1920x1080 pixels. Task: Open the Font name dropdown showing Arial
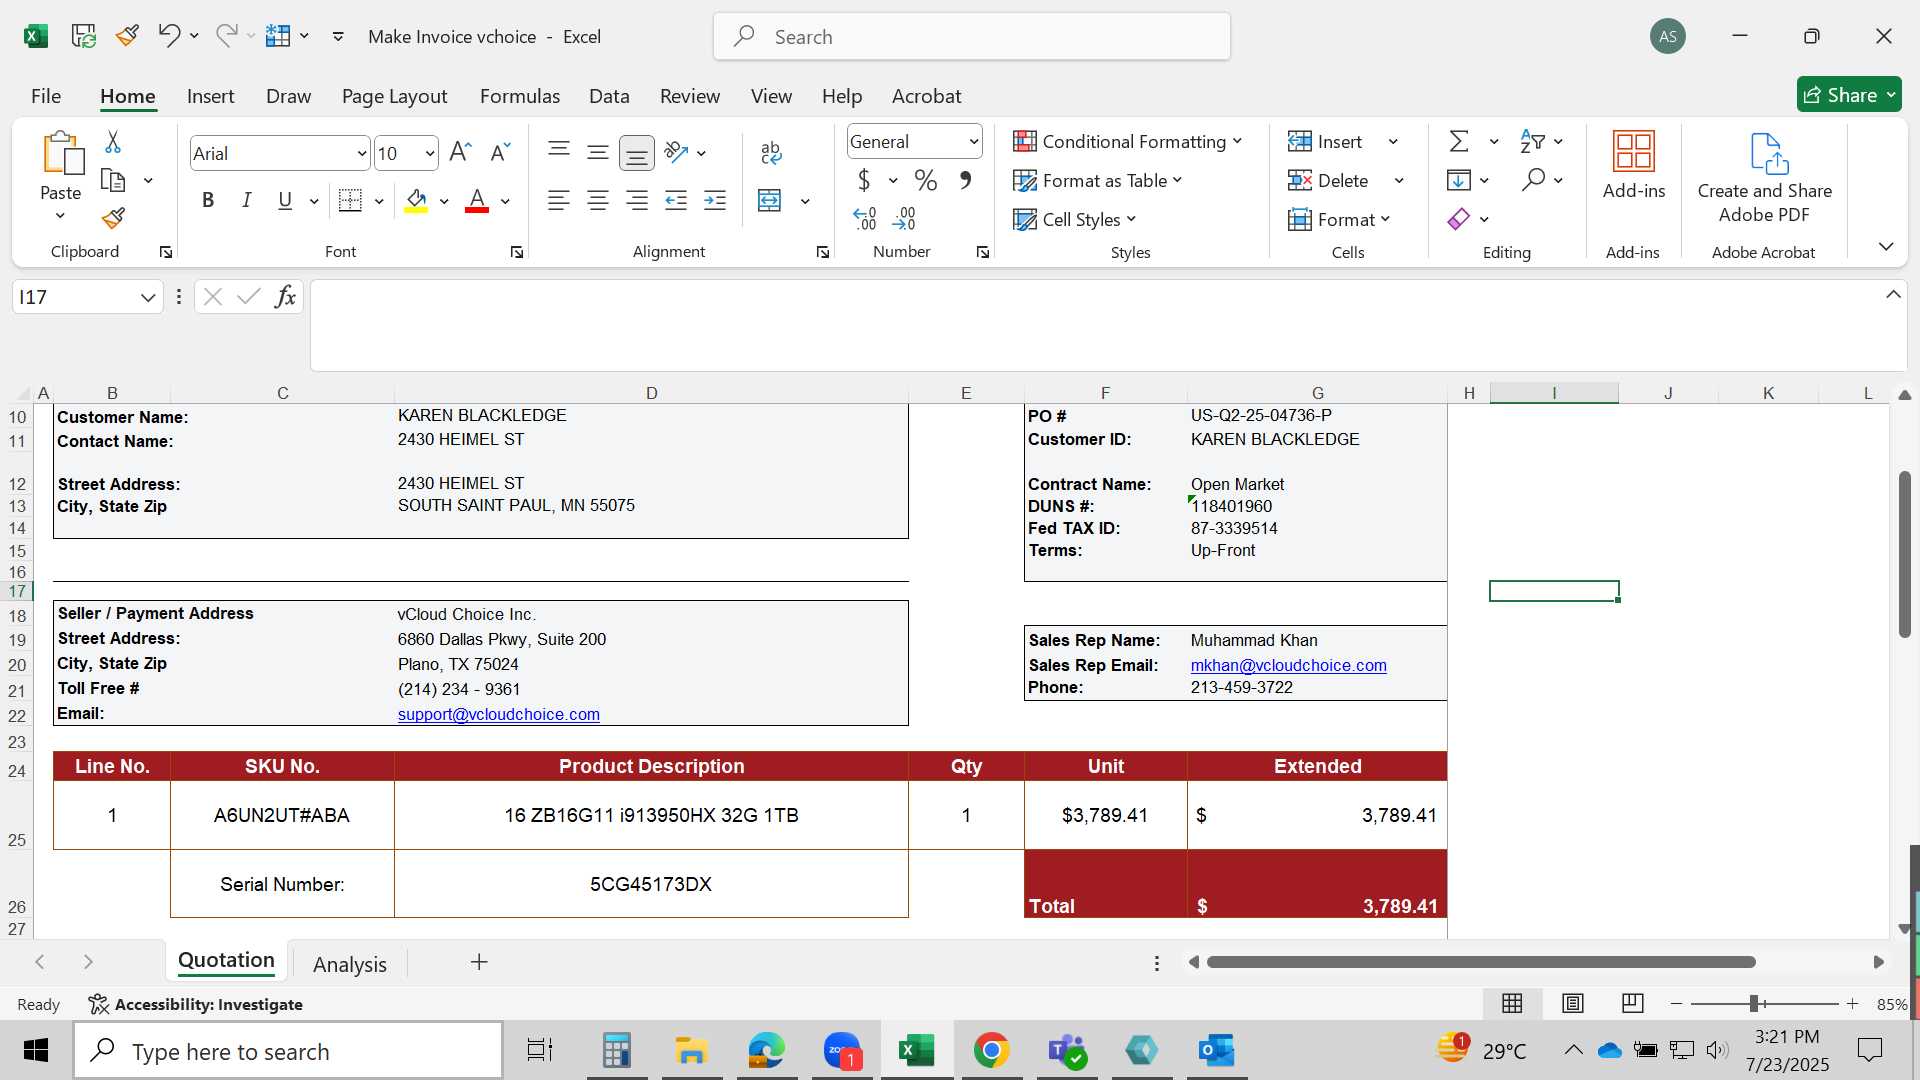(x=362, y=153)
